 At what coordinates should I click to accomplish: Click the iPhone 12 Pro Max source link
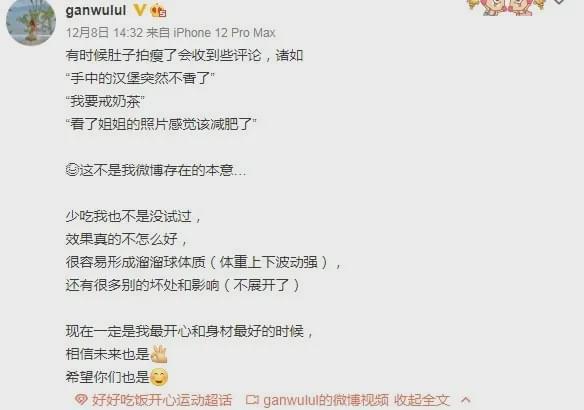click(224, 33)
